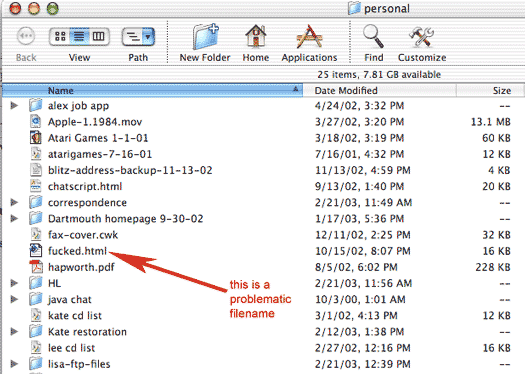Expand the HL folder
Screen dimensions: 525x374
click(x=14, y=283)
